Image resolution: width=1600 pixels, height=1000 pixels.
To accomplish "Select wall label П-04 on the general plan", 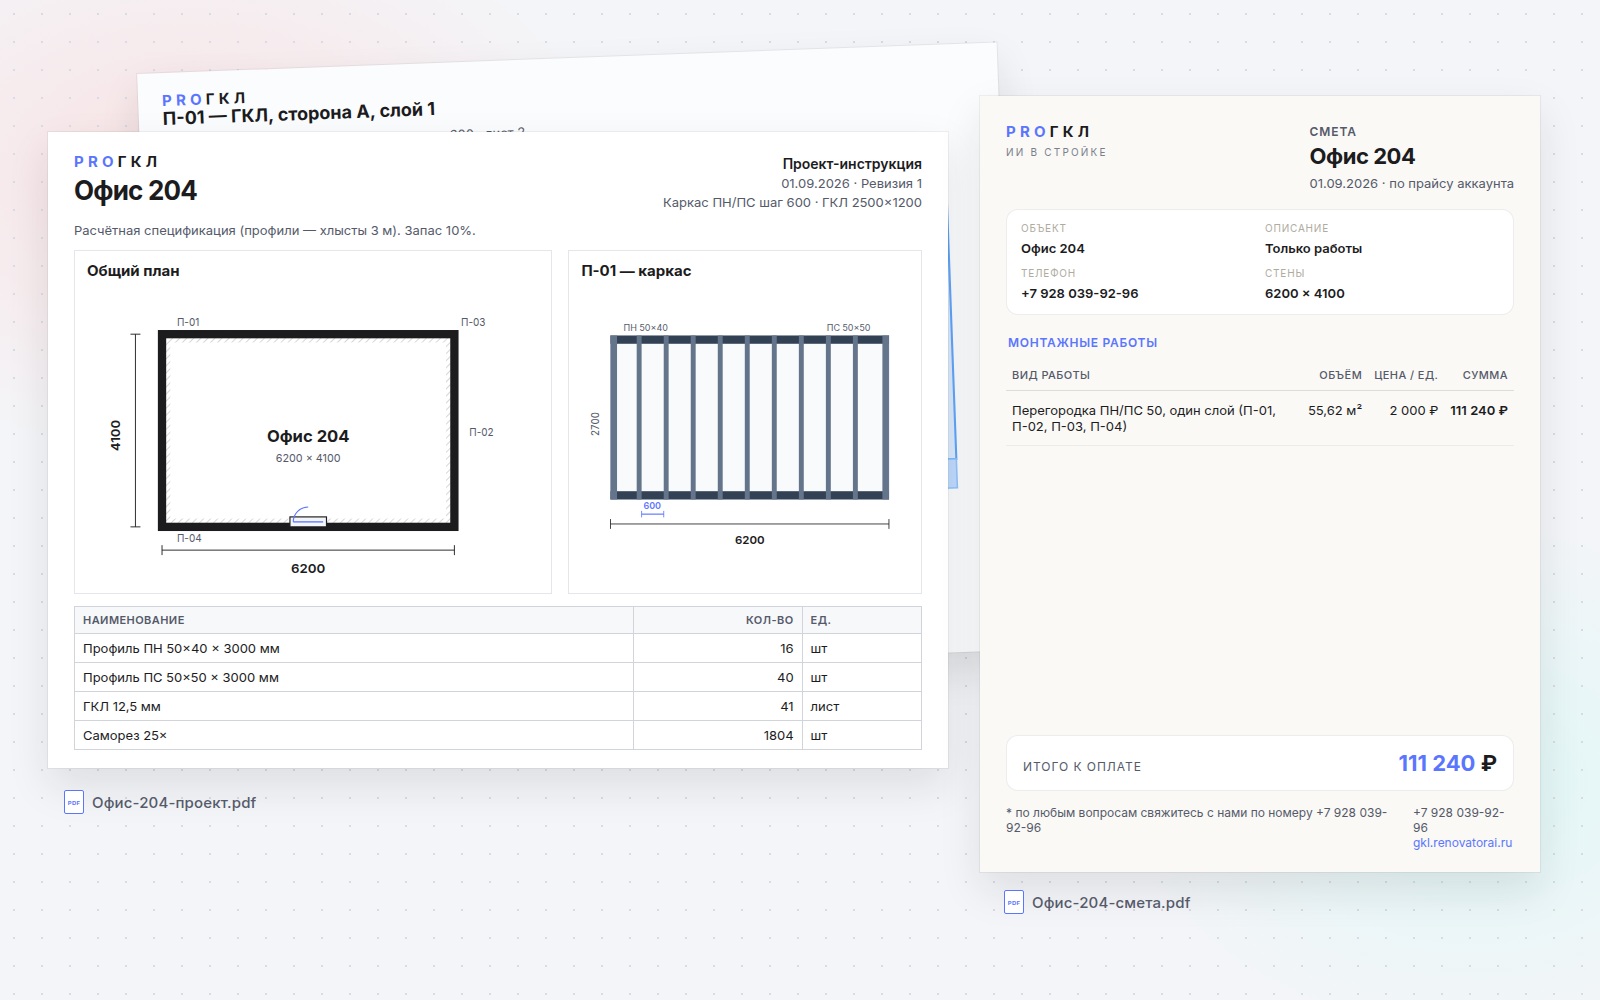I will (x=189, y=538).
